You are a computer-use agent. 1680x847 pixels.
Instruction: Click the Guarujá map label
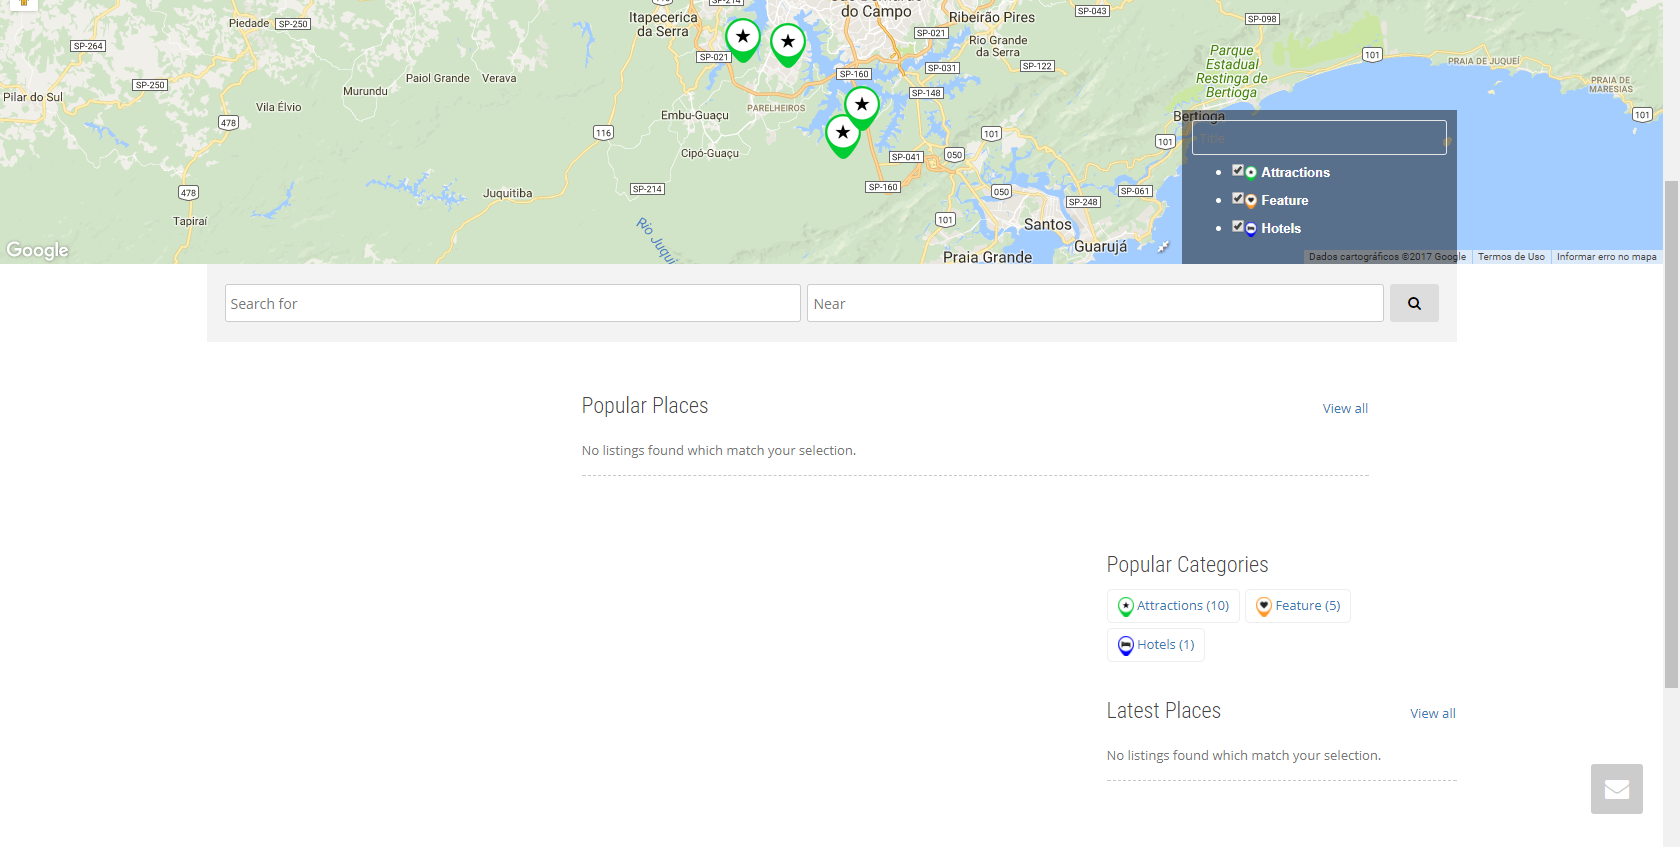click(1100, 247)
